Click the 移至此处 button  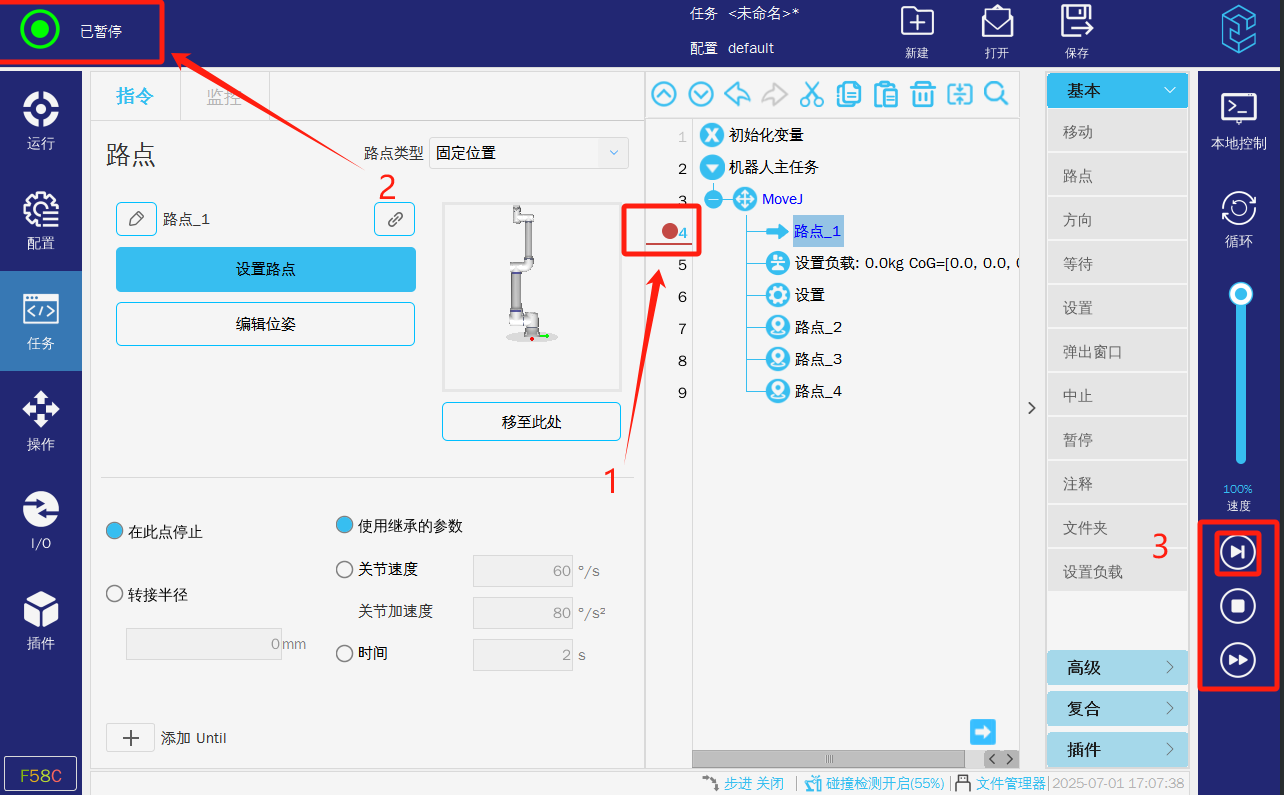point(531,421)
